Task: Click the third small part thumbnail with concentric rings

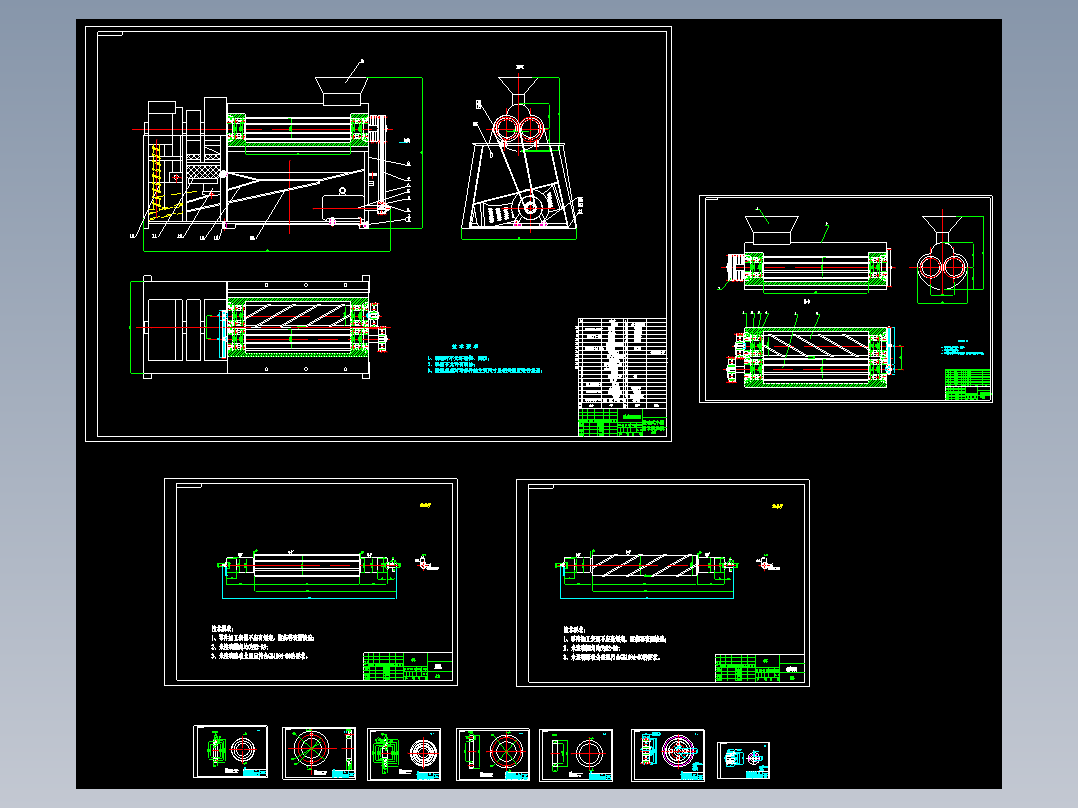Action: [404, 754]
